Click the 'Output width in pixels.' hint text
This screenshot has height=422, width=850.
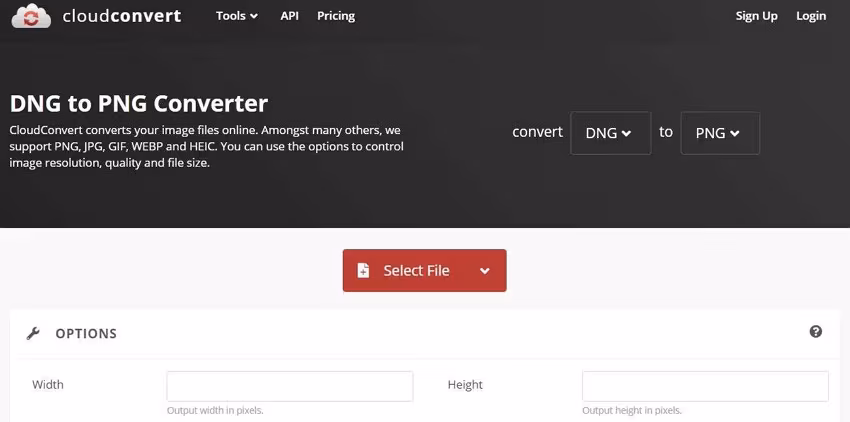click(215, 411)
